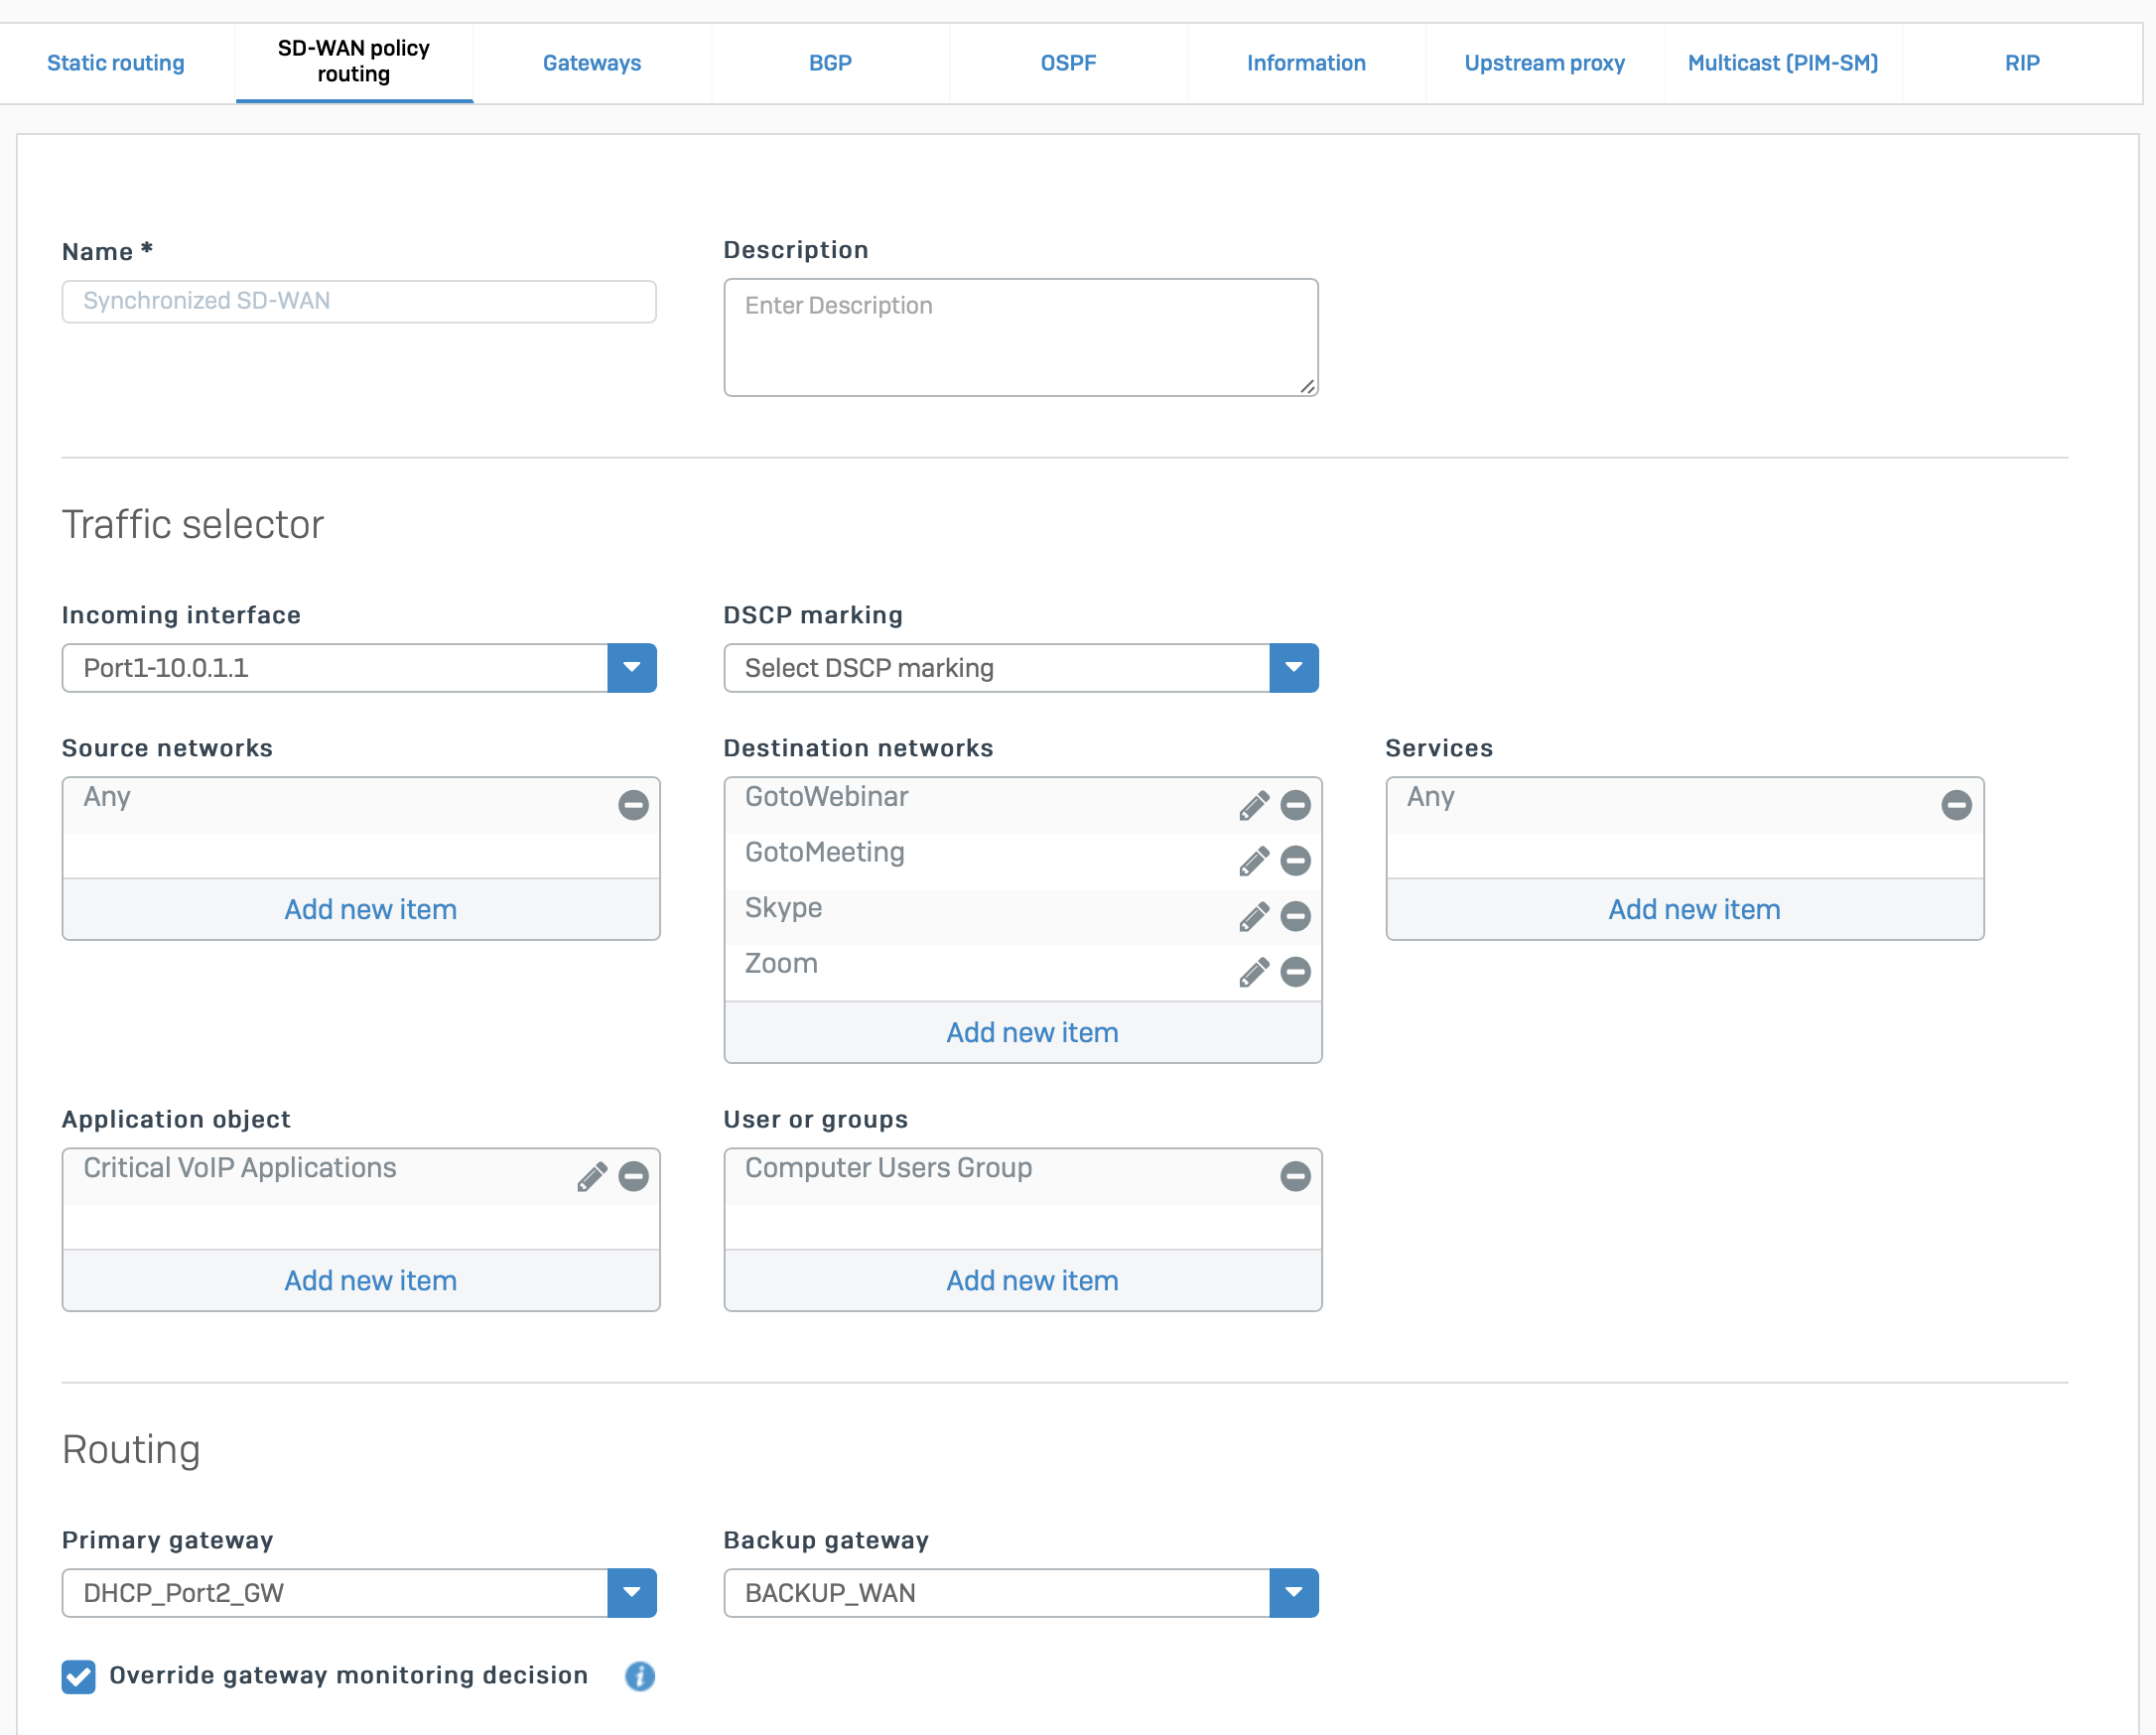Screen dimensions: 2156x1735
Task: Edit the GotoWebinar destination entry
Action: (1253, 806)
